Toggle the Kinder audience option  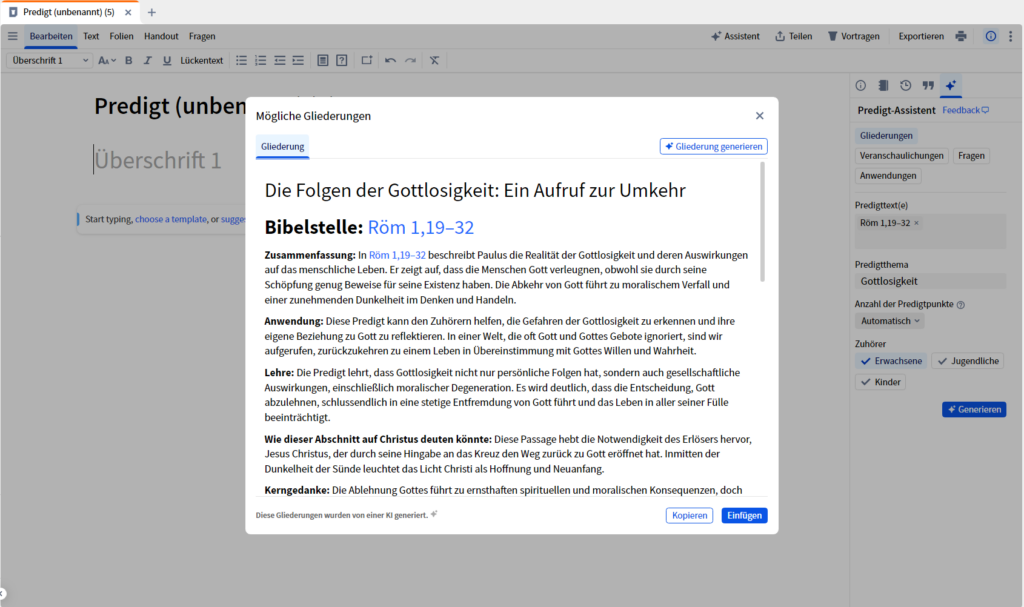880,382
